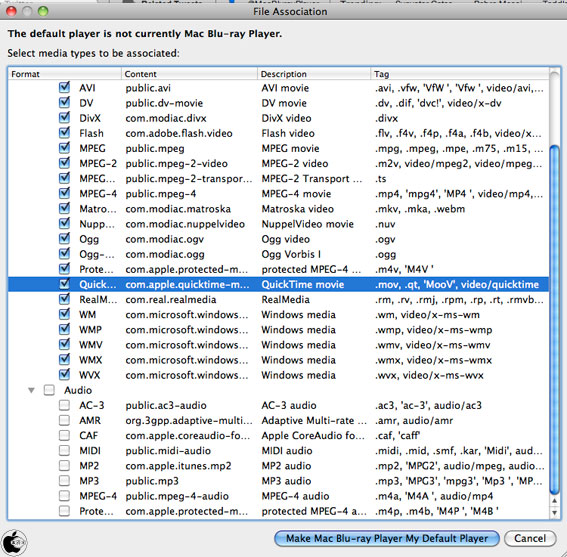Uncheck the MPEG movie checkbox
This screenshot has width=567, height=557.
pos(64,148)
